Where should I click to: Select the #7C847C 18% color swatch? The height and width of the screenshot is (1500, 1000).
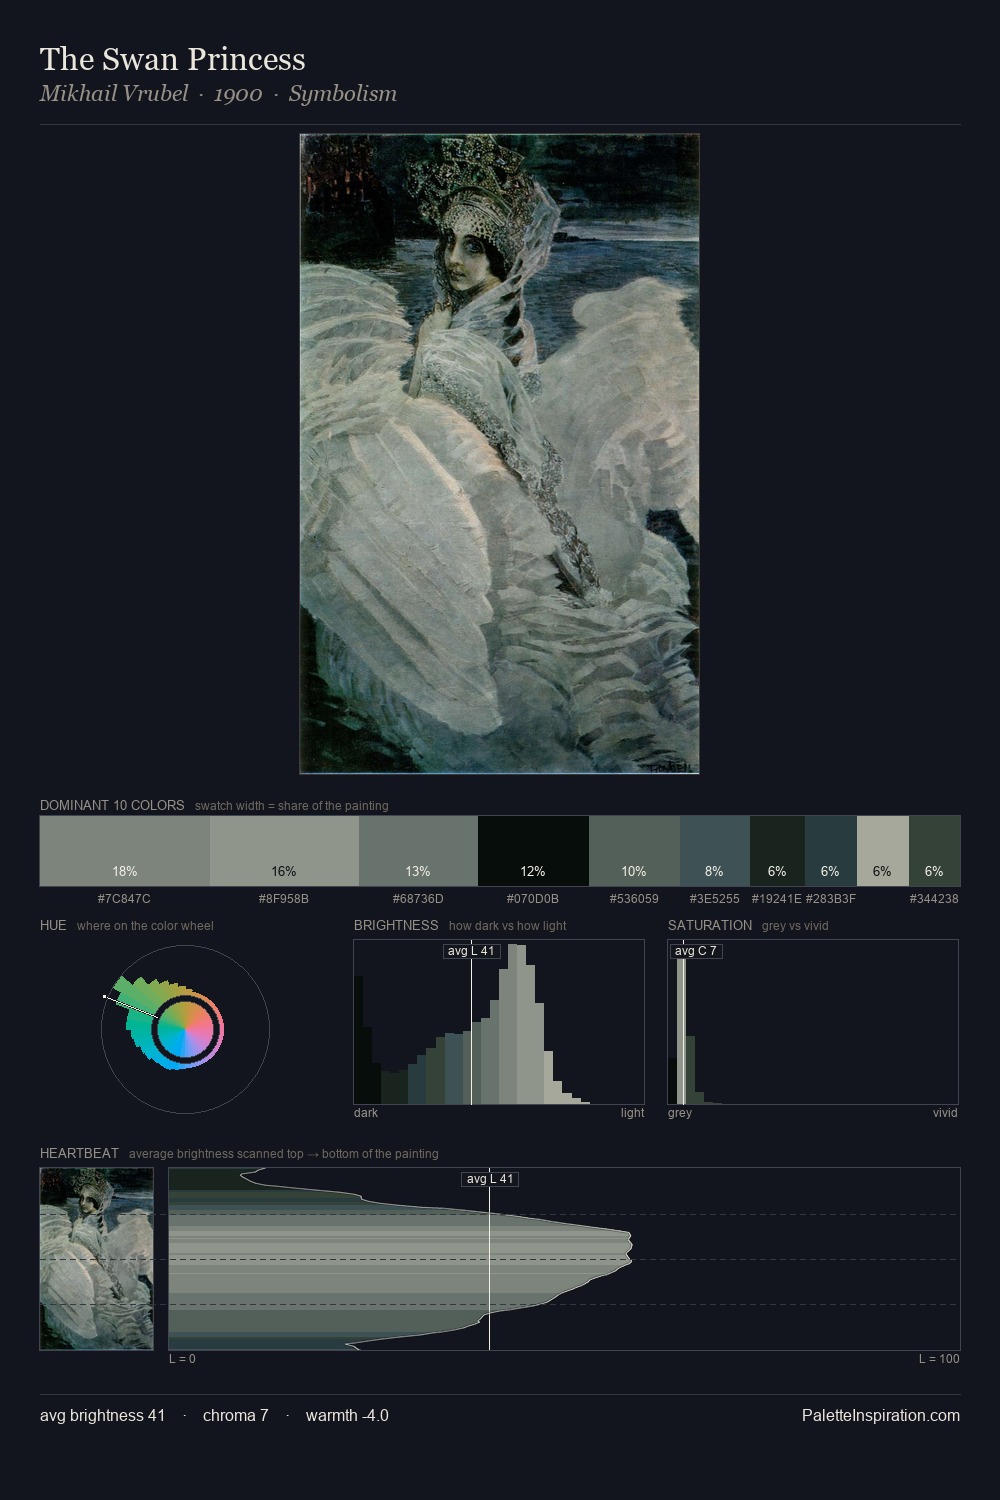pos(125,851)
